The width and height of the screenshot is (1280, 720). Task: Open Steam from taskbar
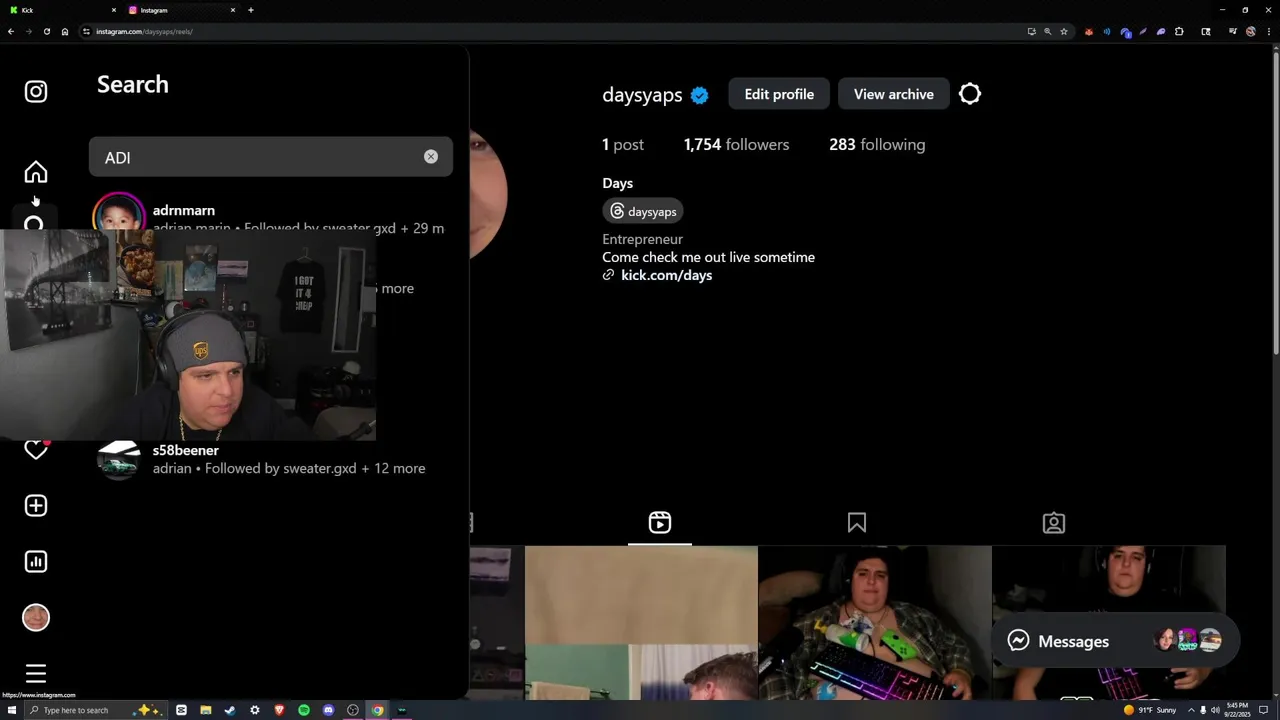[x=230, y=710]
